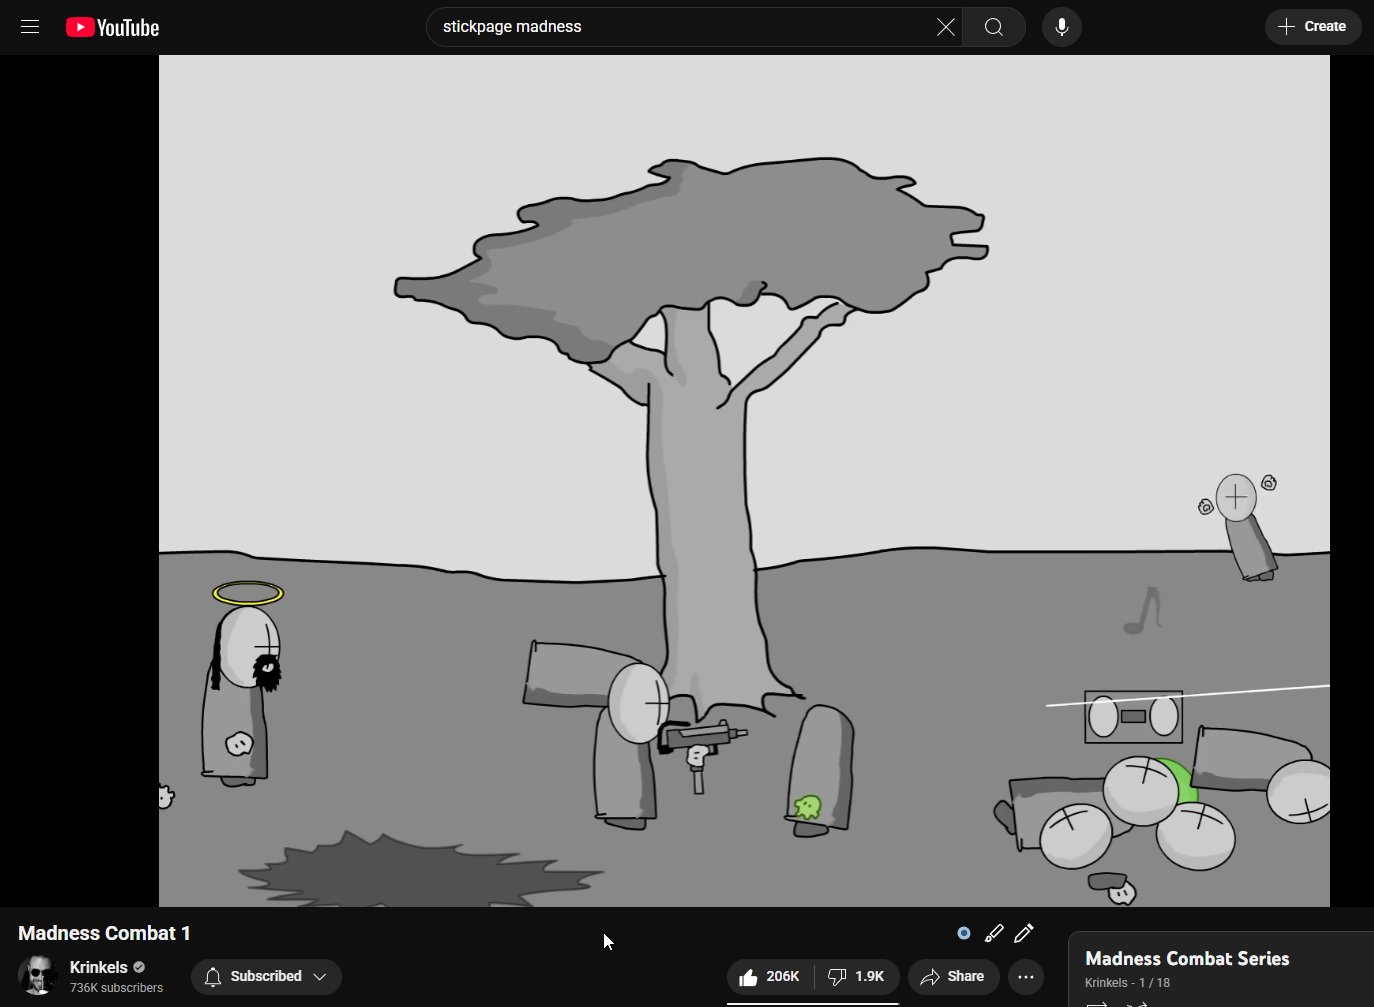Run the search with the magnifier button

[x=994, y=27]
